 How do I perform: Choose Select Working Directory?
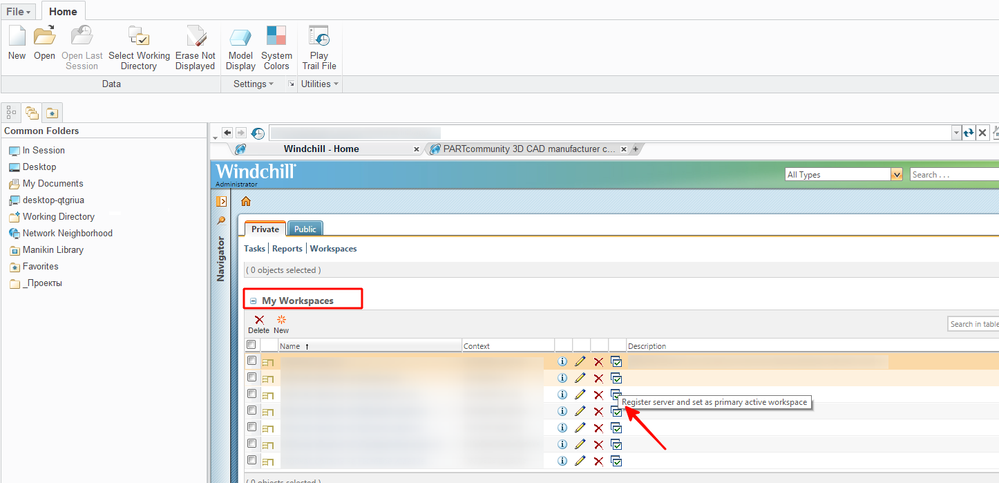pyautogui.click(x=139, y=48)
